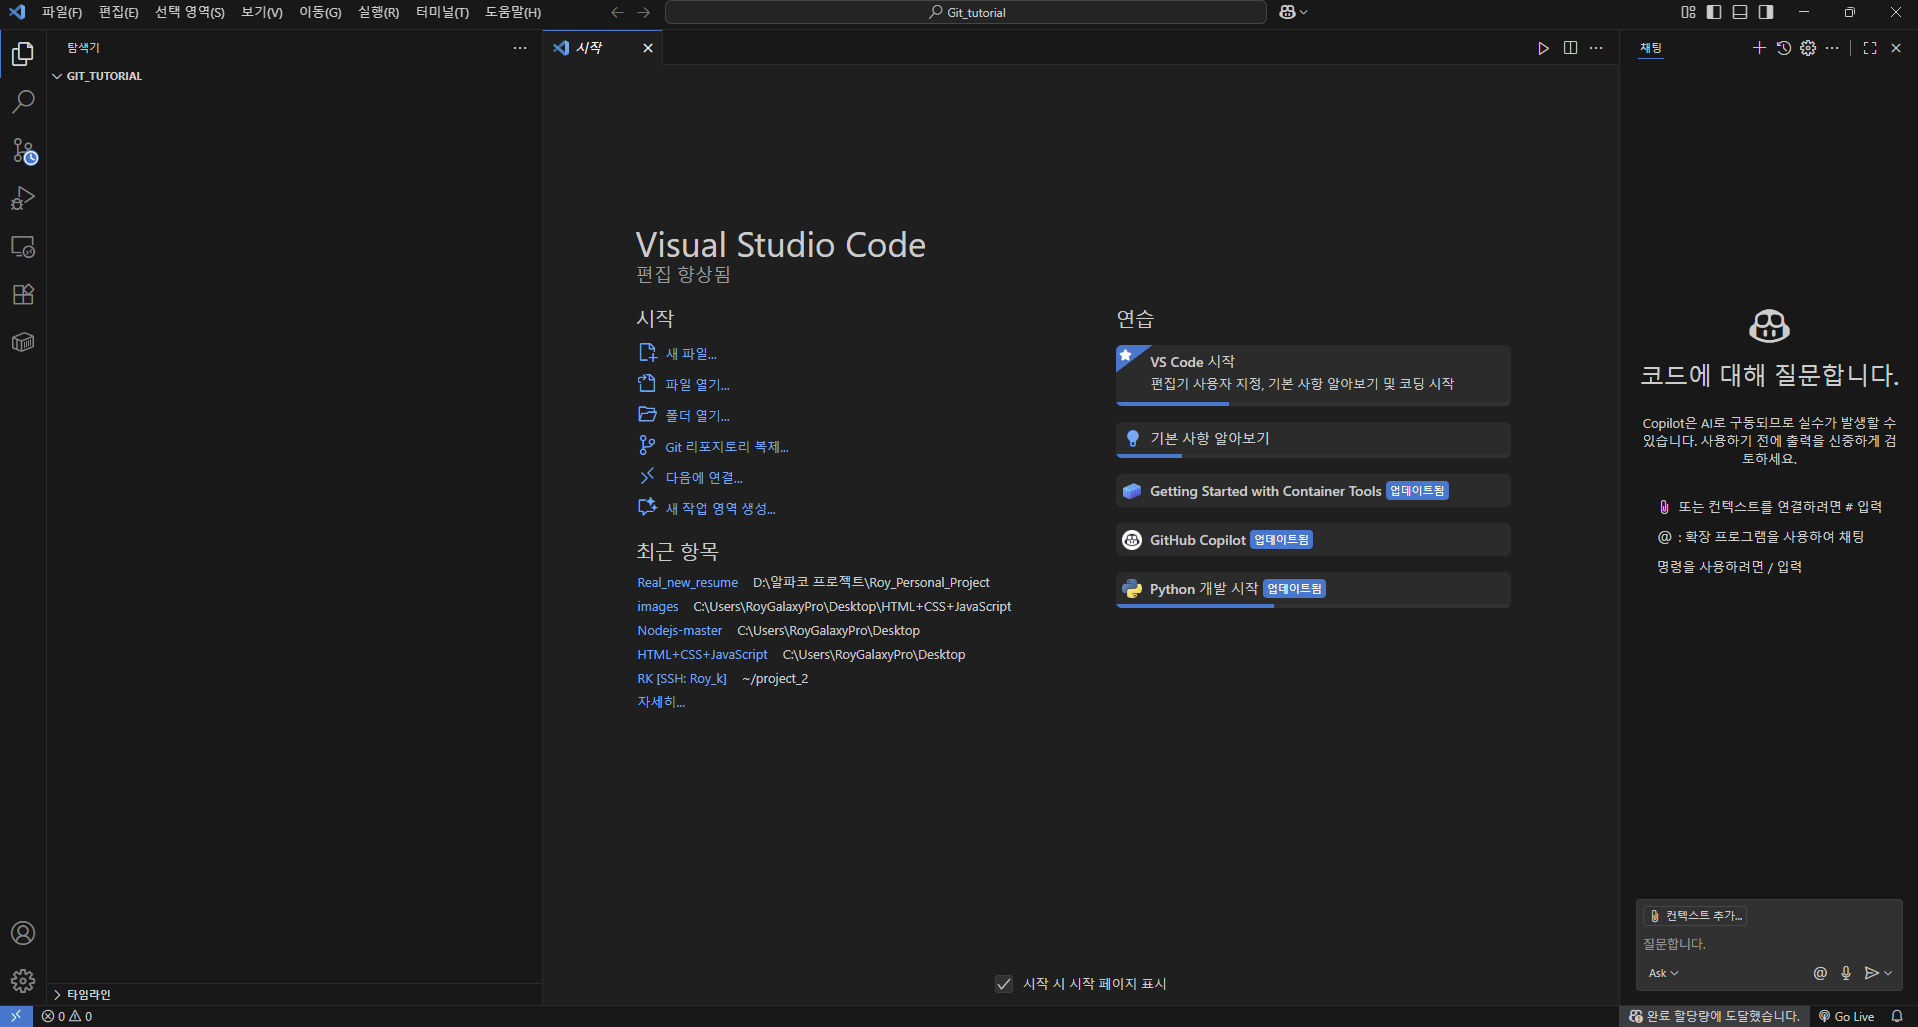Click the run button in editor toolbar
This screenshot has width=1918, height=1027.
1543,48
